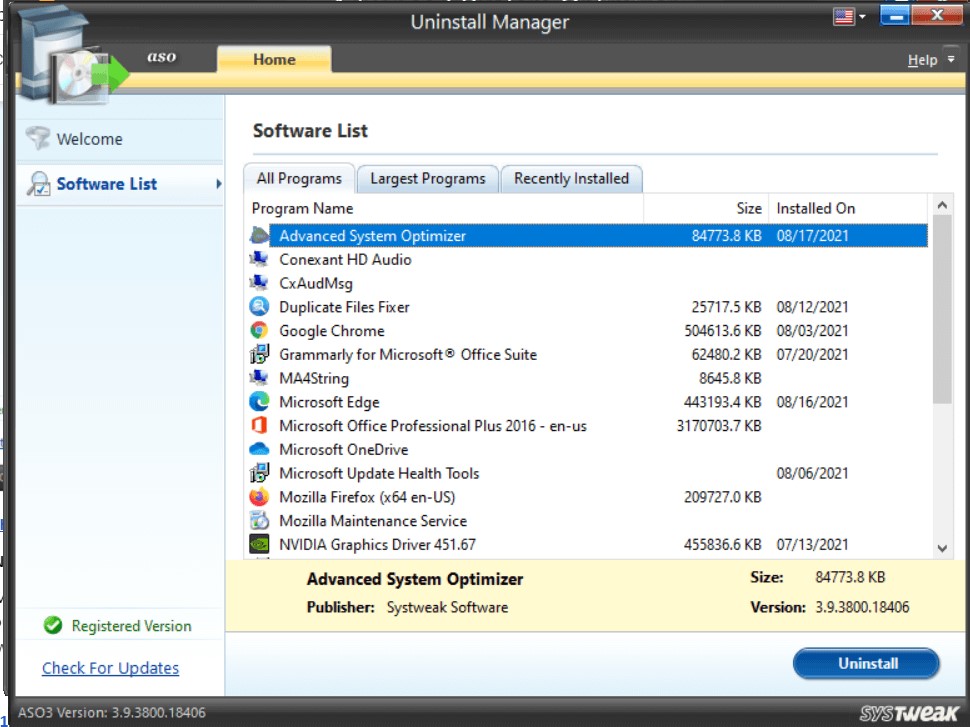
Task: Select the Advanced System Optimizer program icon
Action: [x=258, y=236]
